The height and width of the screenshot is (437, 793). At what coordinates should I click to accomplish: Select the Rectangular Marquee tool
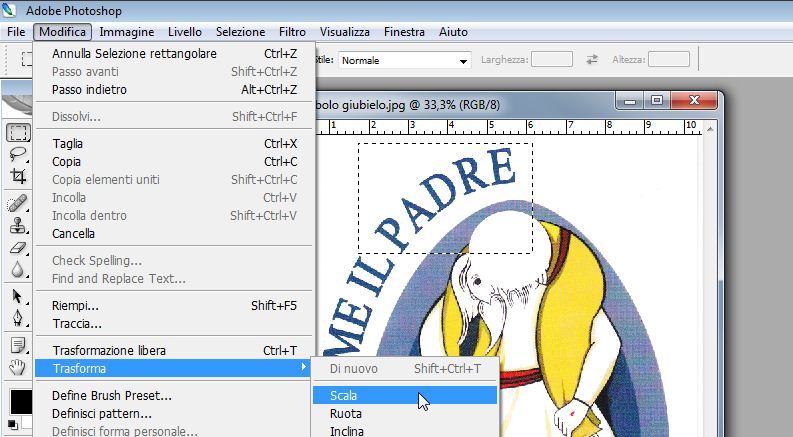[18, 133]
